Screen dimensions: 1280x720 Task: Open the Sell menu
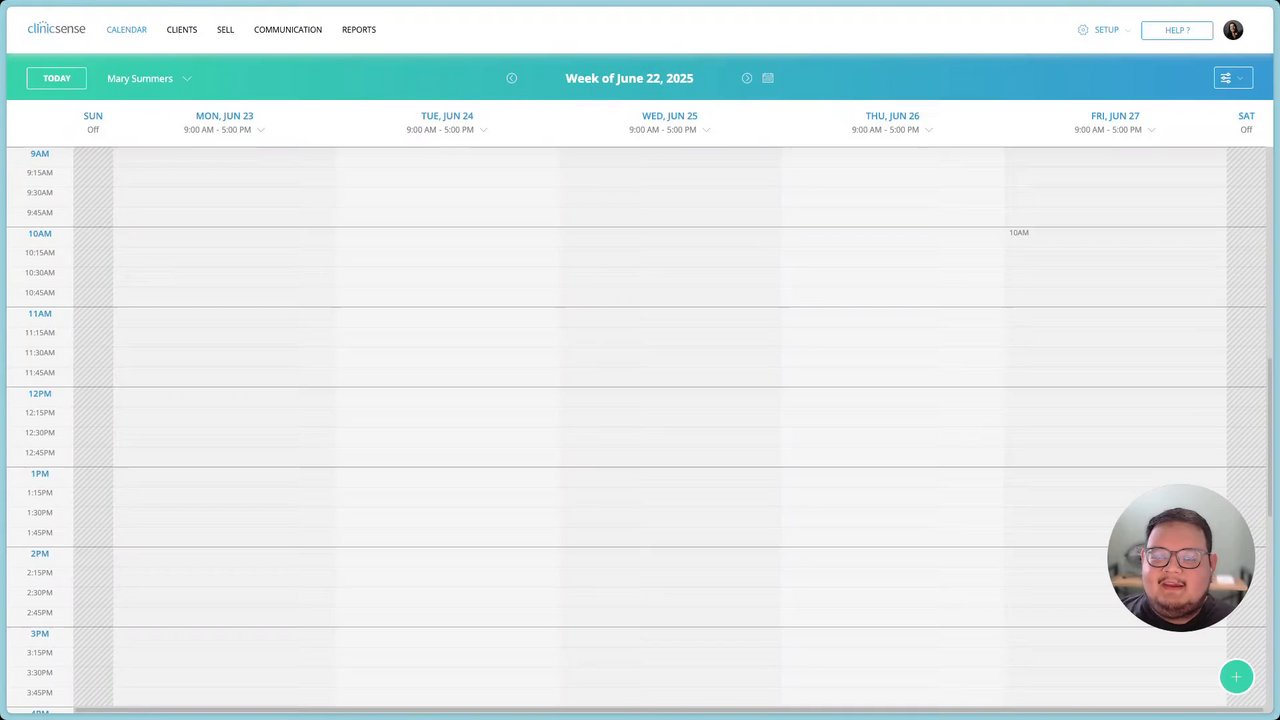point(225,30)
